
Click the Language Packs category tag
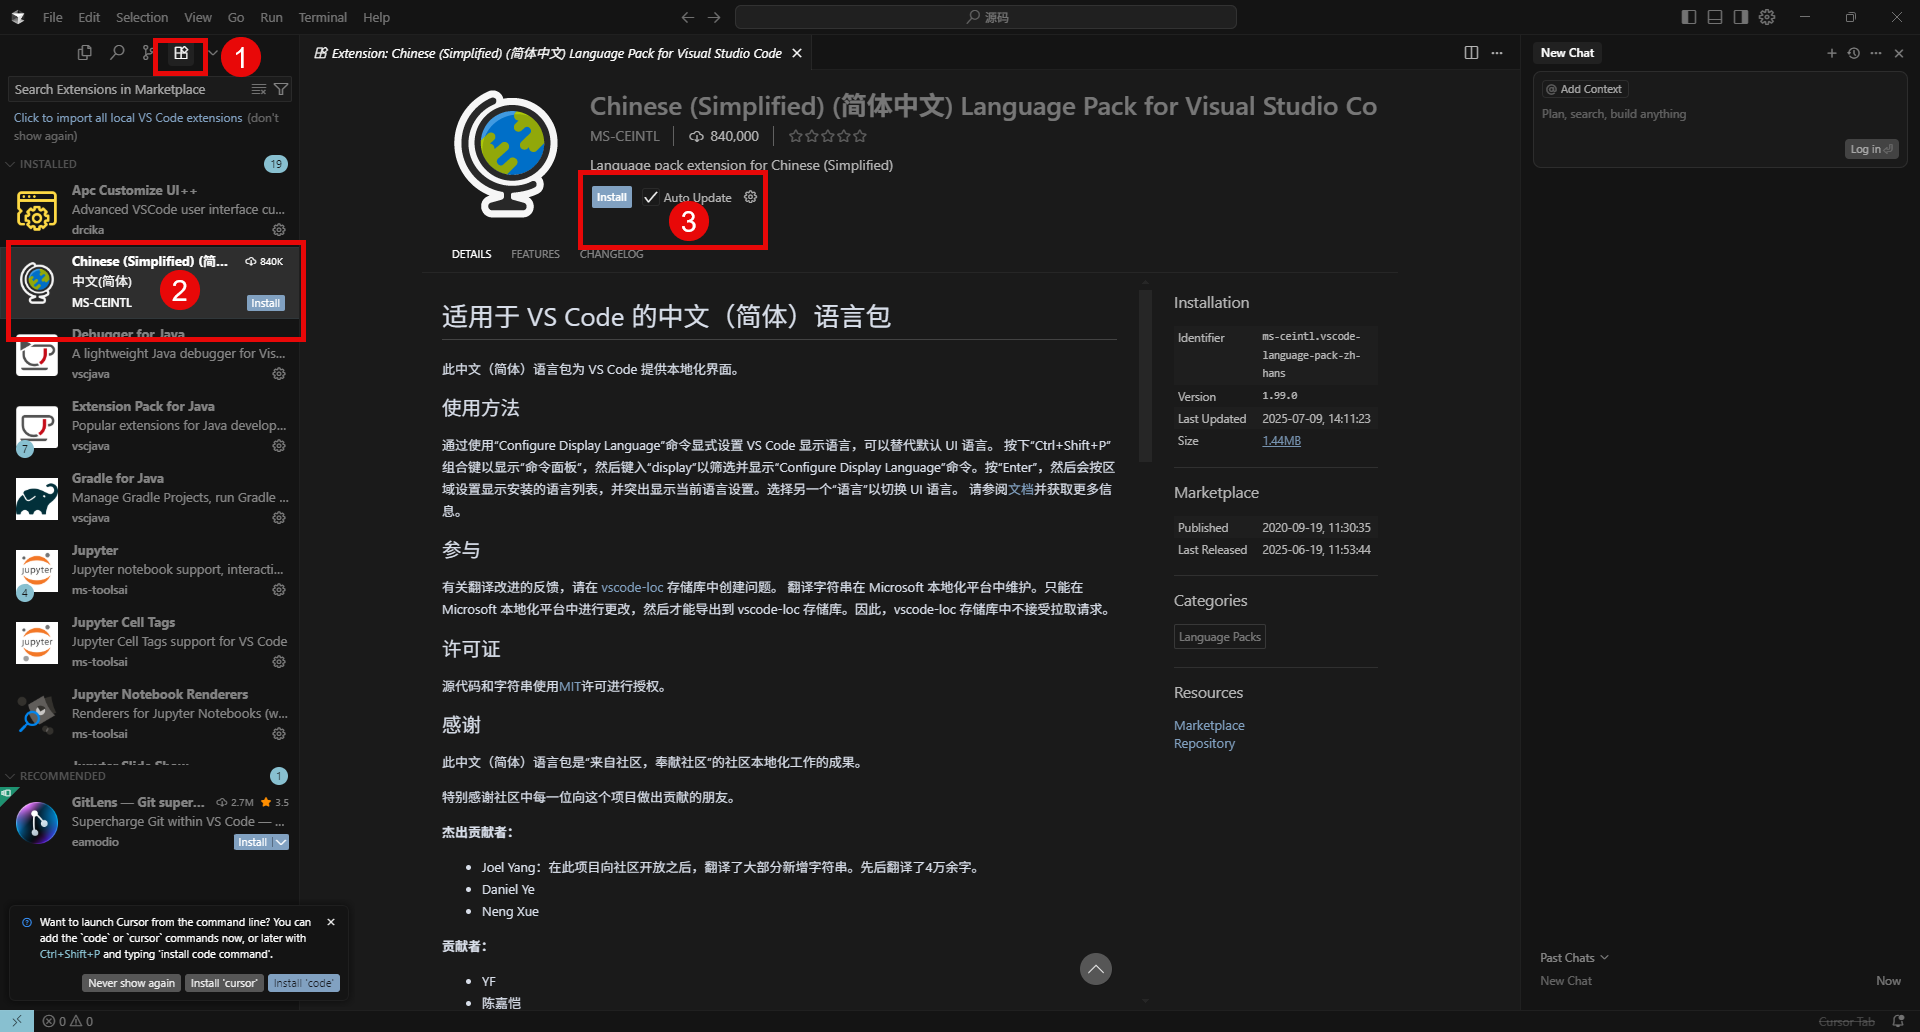pyautogui.click(x=1219, y=637)
